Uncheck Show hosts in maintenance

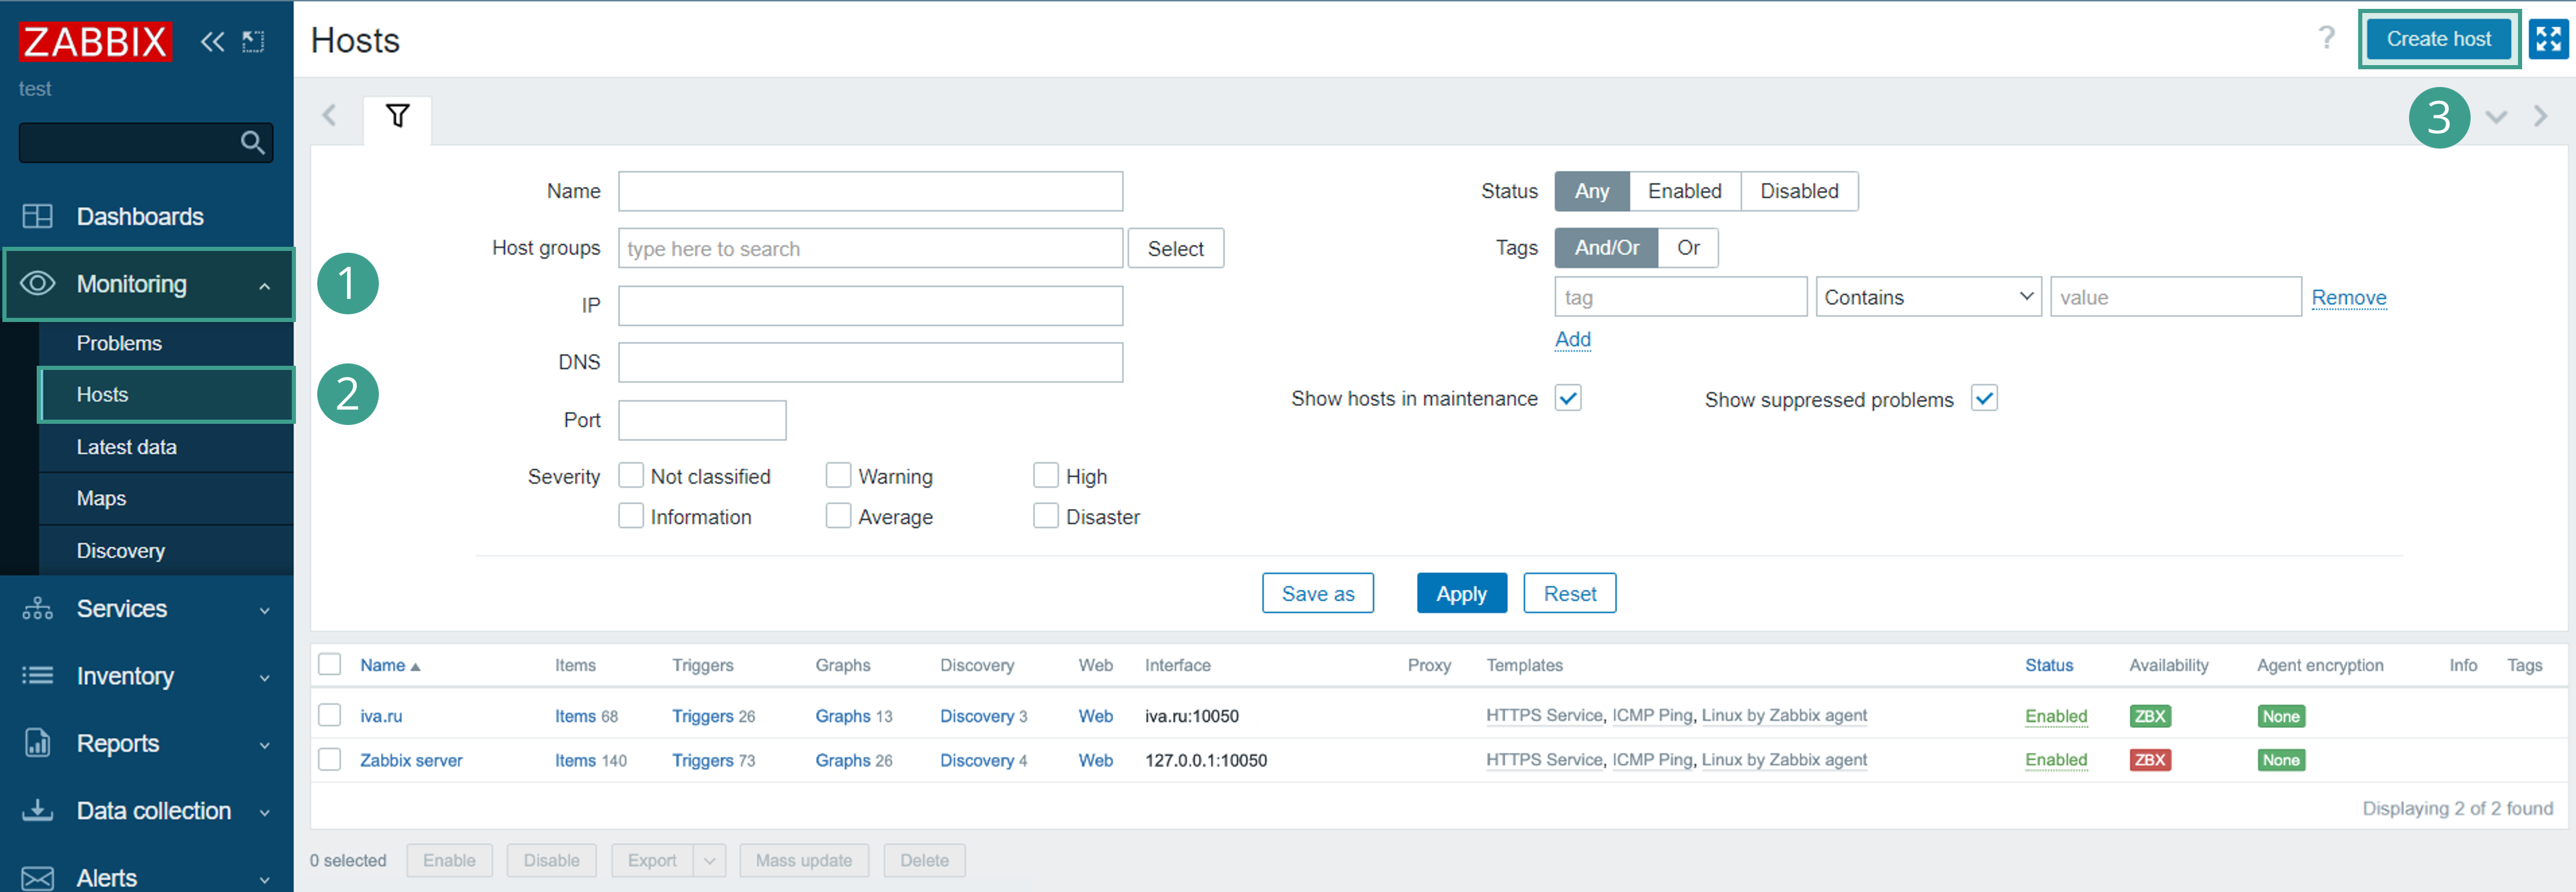click(1567, 398)
